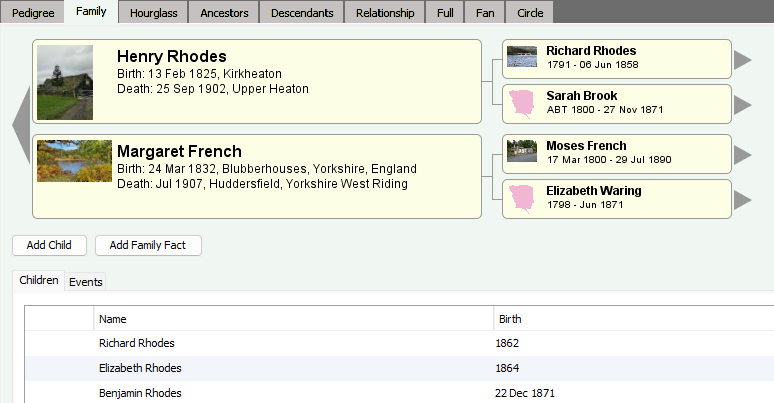This screenshot has width=774, height=403.
Task: Expand ancestors arrow beside Elizabeth Waring
Action: pos(742,199)
